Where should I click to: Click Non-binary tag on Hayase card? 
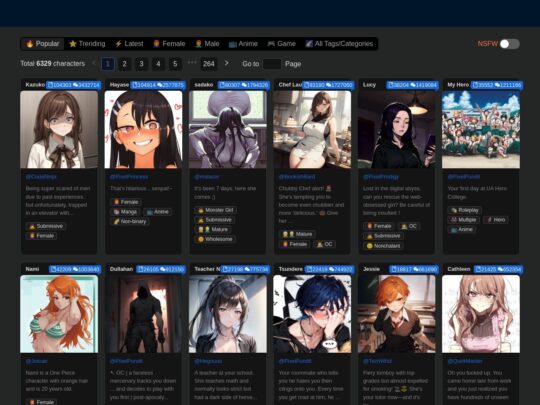pyautogui.click(x=130, y=221)
